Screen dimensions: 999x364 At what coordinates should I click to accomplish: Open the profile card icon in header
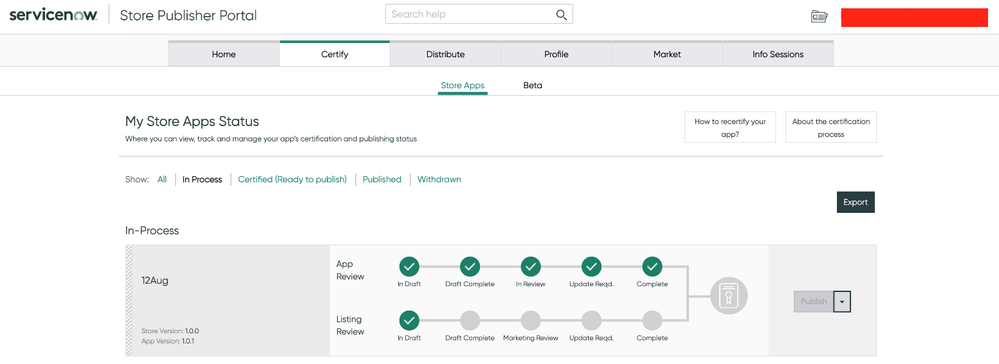click(x=819, y=17)
